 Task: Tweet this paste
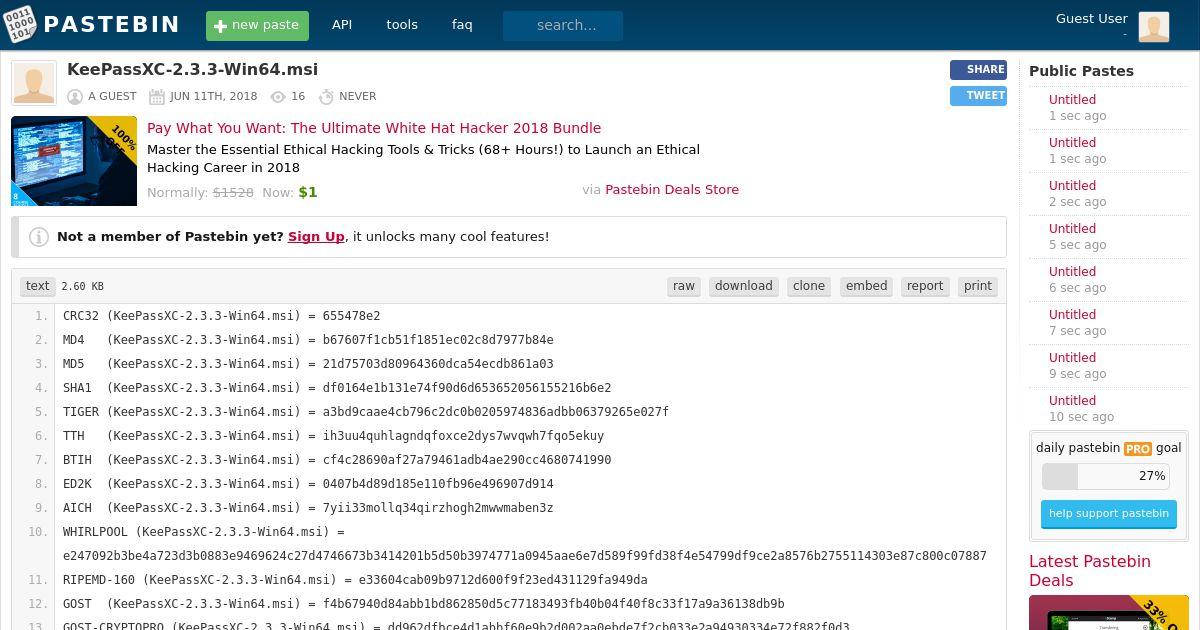coord(978,96)
